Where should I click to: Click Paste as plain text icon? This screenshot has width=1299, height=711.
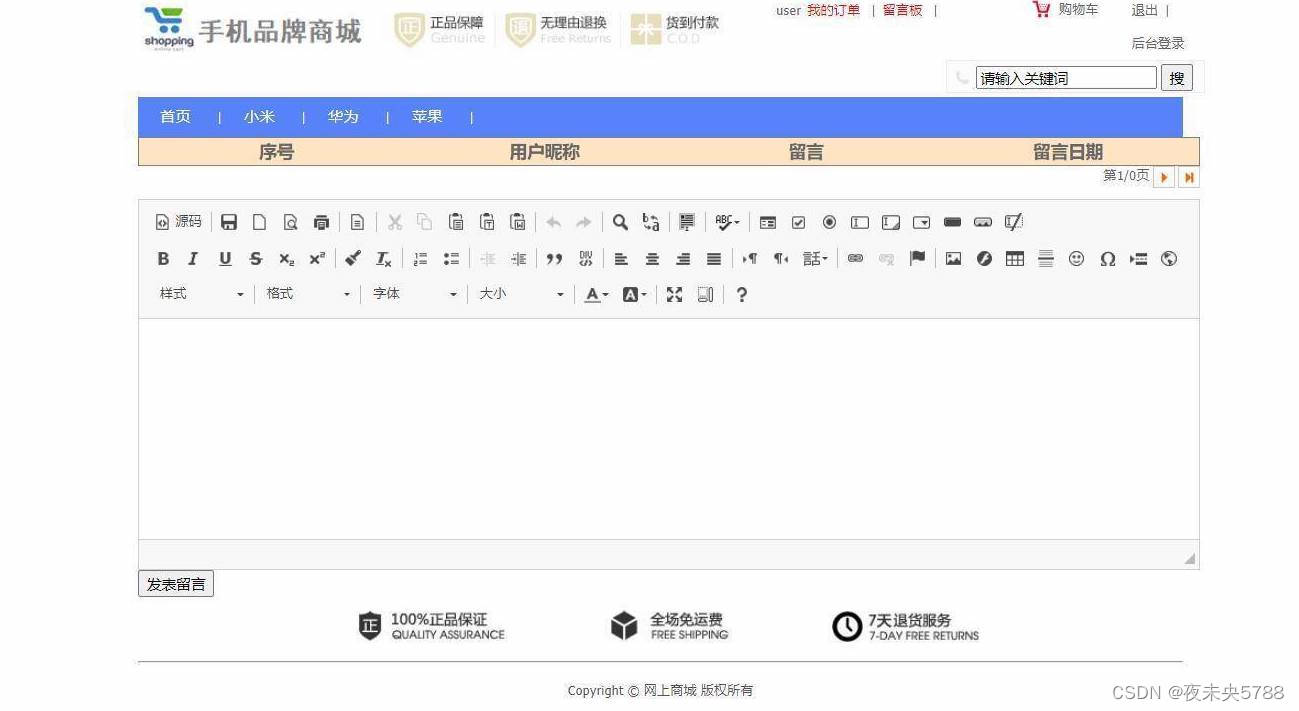487,222
